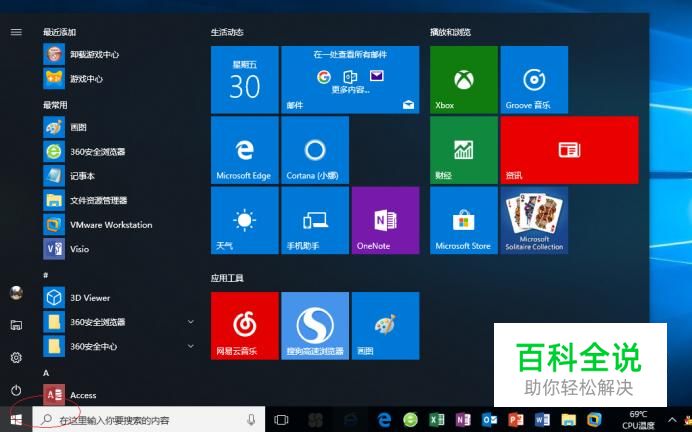
Task: Launch Microsoft Edge tile
Action: 244,150
